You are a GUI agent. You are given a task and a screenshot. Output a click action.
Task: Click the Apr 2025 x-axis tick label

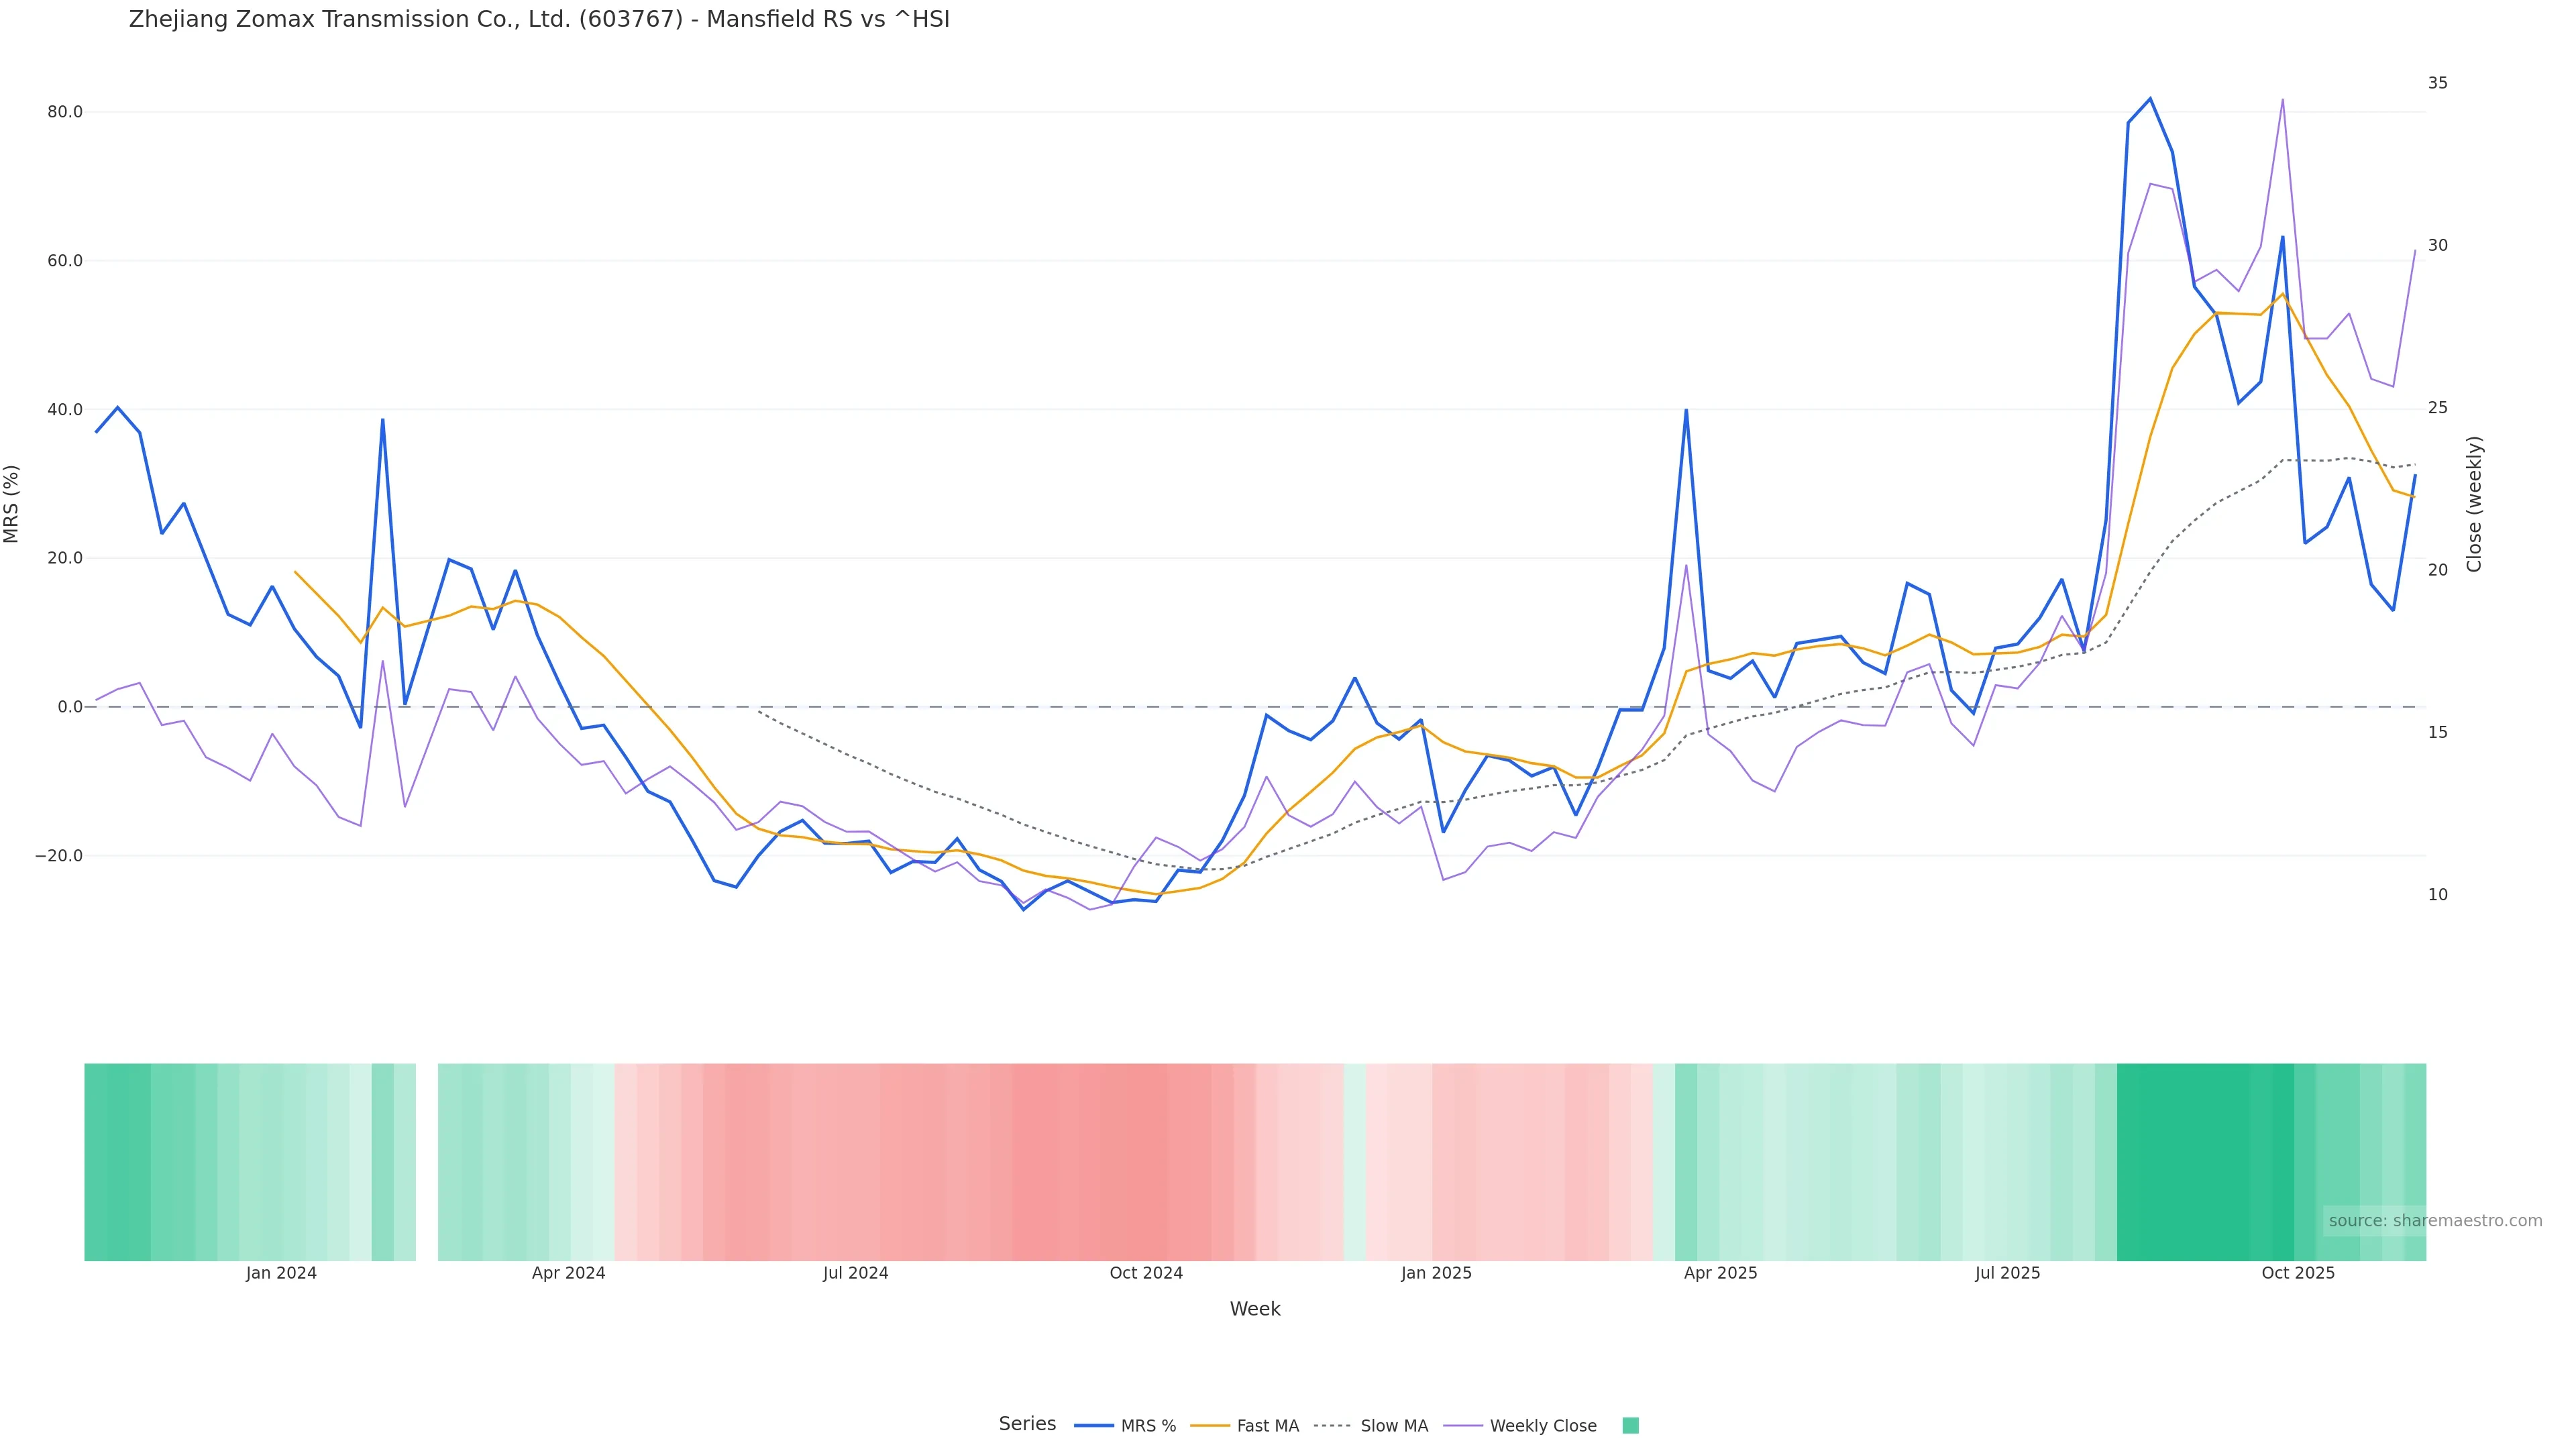[1720, 1273]
